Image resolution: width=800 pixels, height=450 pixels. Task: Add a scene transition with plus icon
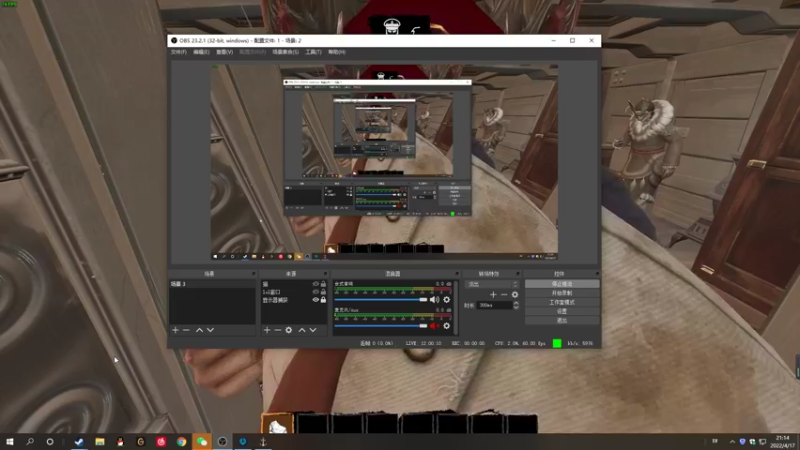(493, 294)
